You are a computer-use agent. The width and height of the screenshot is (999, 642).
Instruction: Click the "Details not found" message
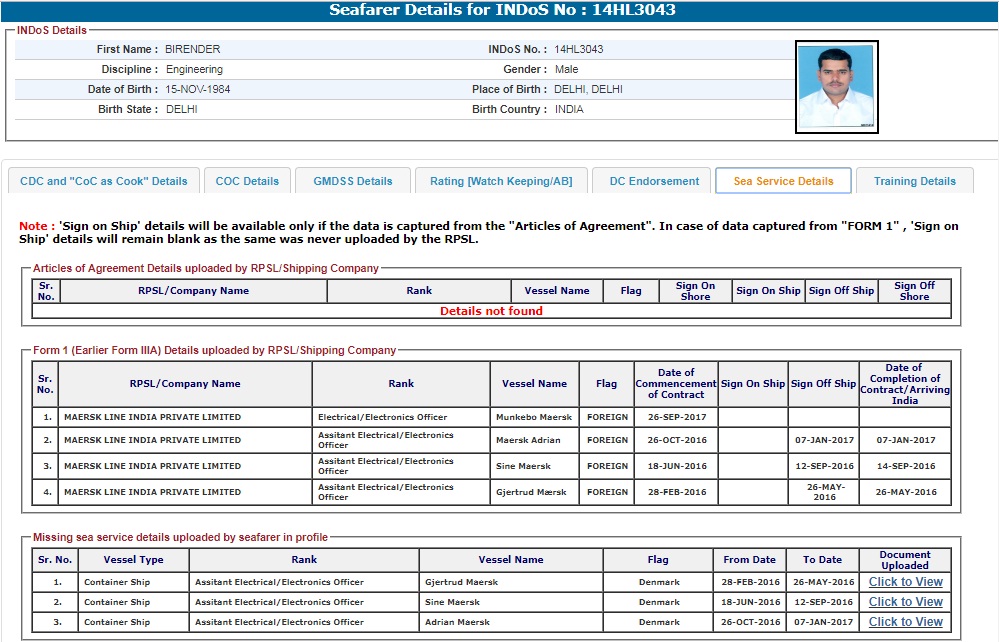491,311
